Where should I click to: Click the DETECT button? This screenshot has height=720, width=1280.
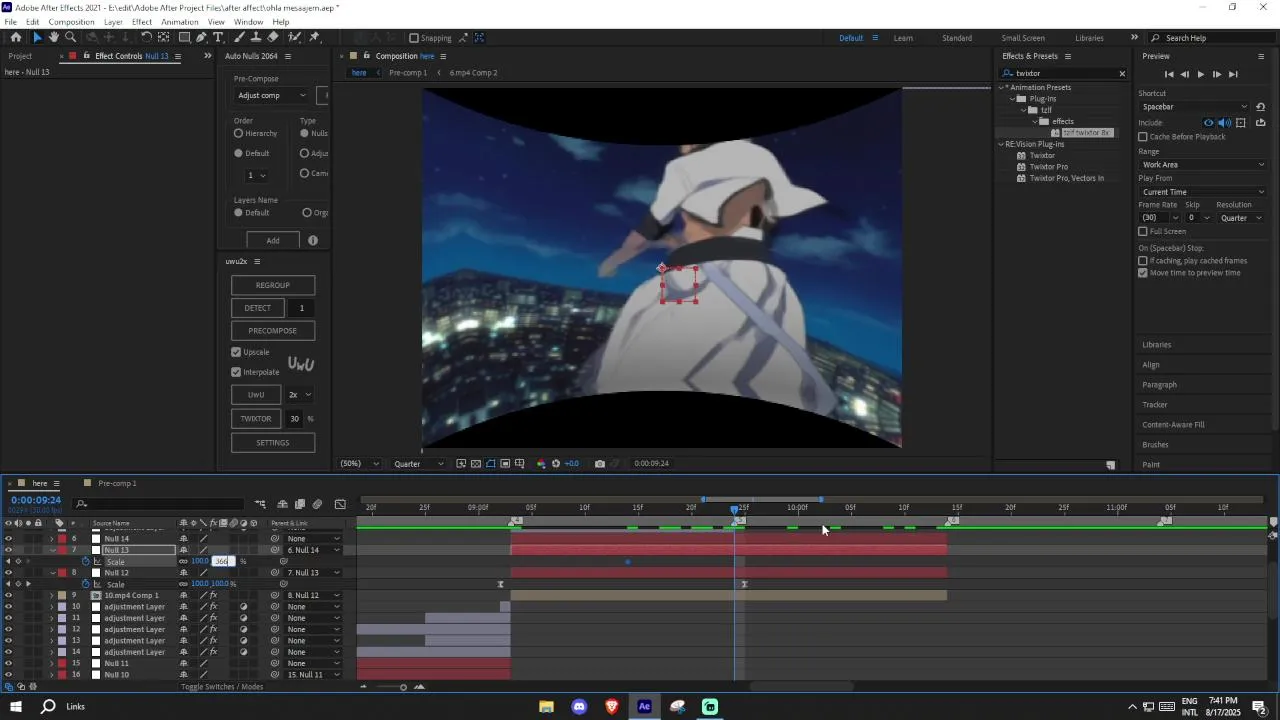click(x=258, y=308)
